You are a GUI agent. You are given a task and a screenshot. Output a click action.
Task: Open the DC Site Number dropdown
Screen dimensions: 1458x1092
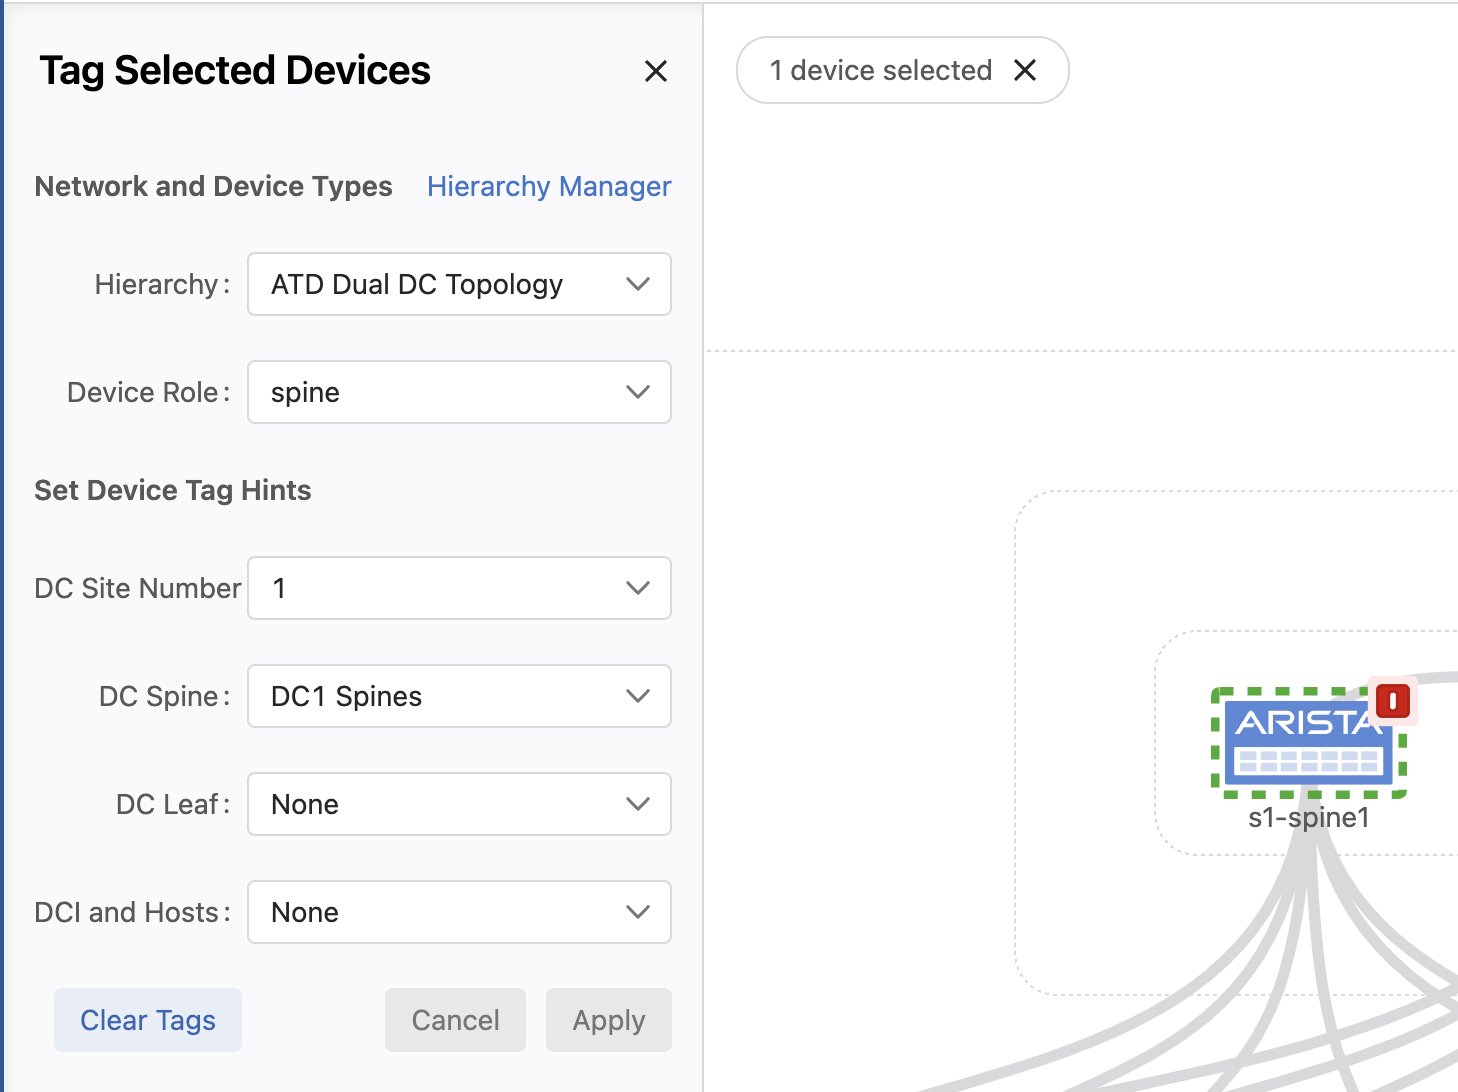point(459,588)
